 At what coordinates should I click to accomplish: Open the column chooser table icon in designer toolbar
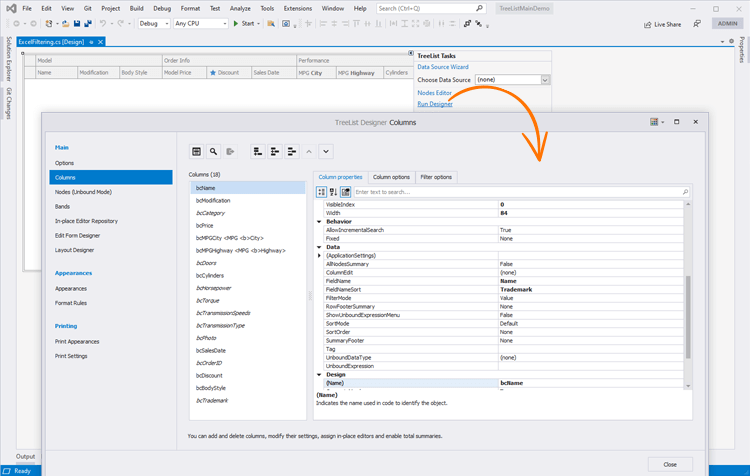pos(196,152)
